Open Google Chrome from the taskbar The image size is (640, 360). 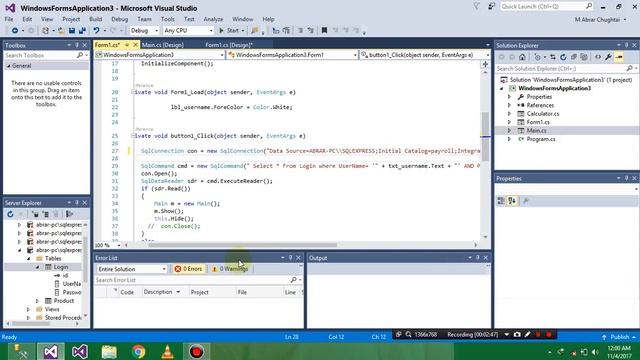(138, 351)
